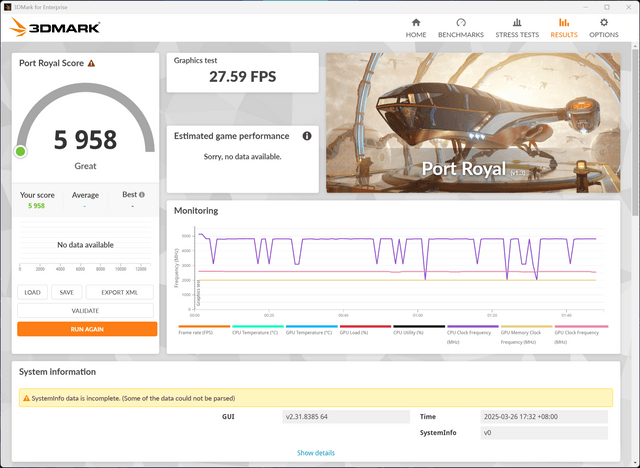Click the Monitoring heading
The width and height of the screenshot is (640, 468).
point(196,211)
